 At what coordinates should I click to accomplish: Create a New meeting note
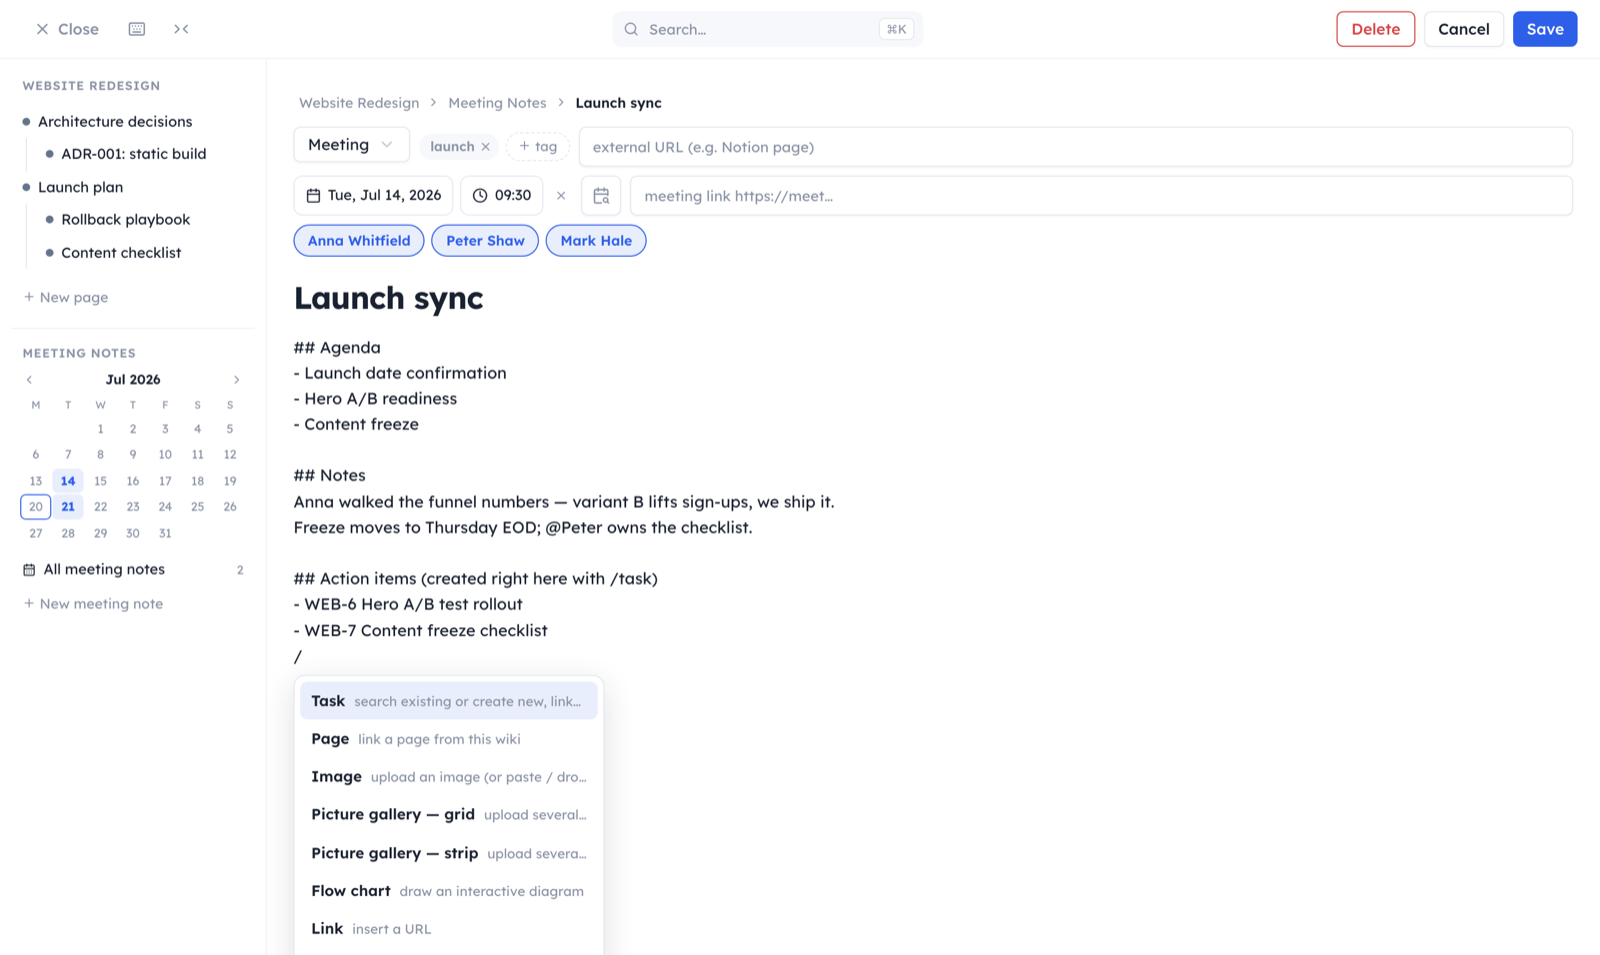coord(93,604)
